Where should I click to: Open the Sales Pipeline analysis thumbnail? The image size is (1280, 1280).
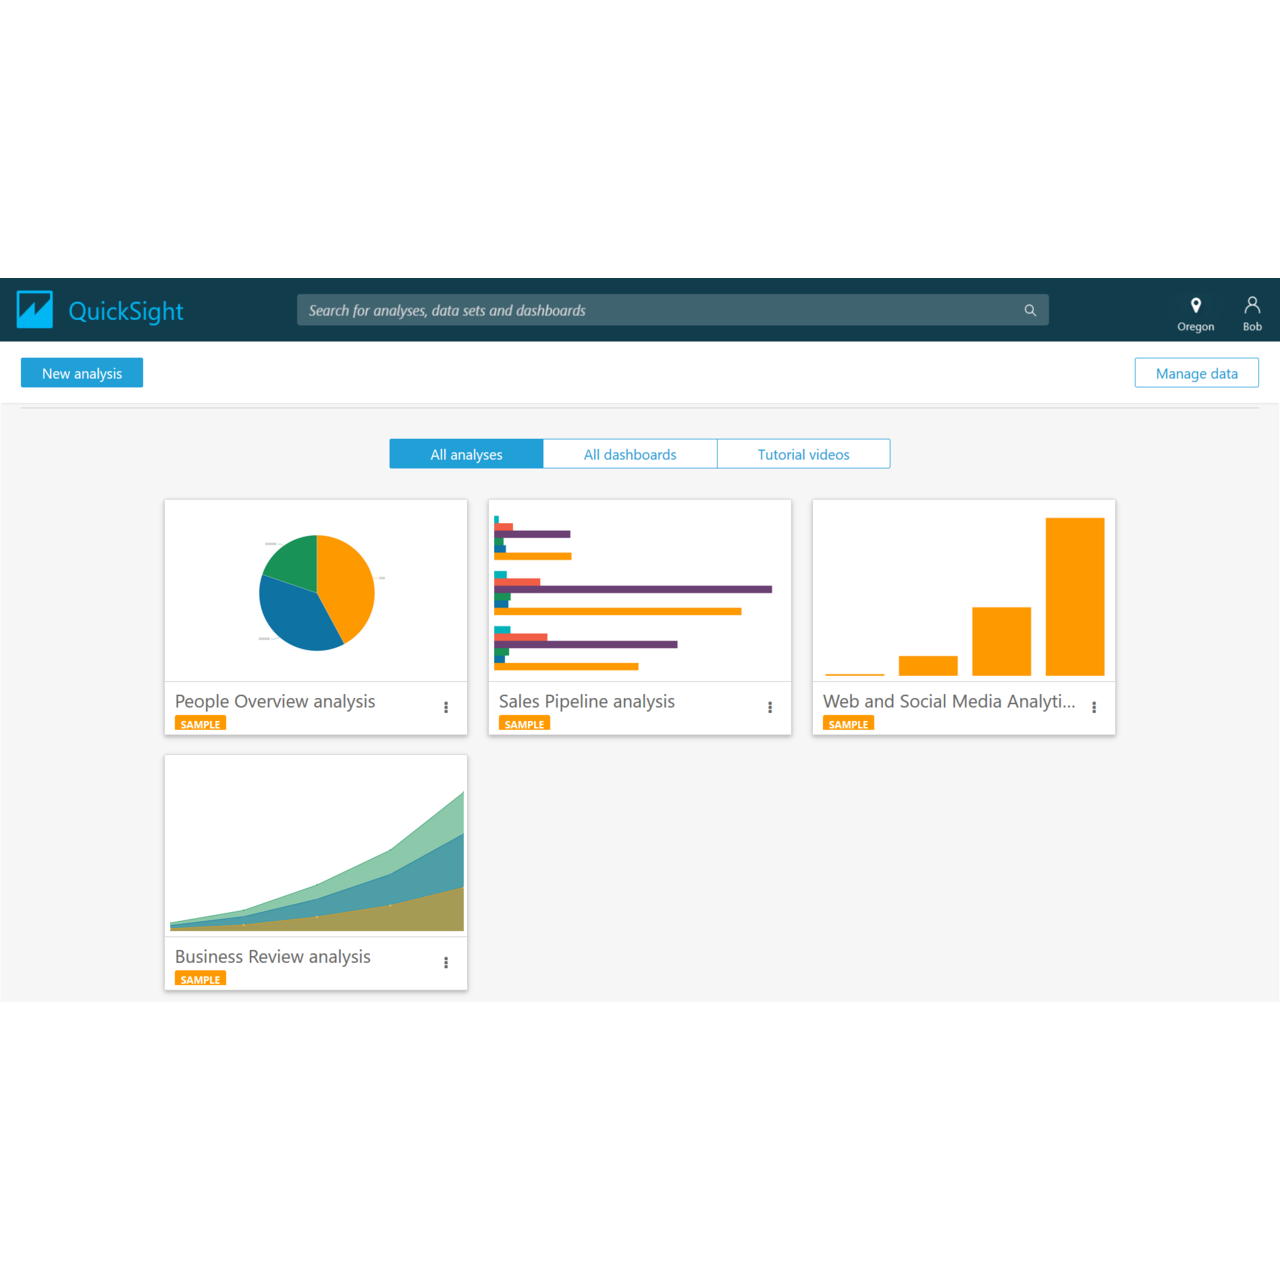tap(639, 590)
